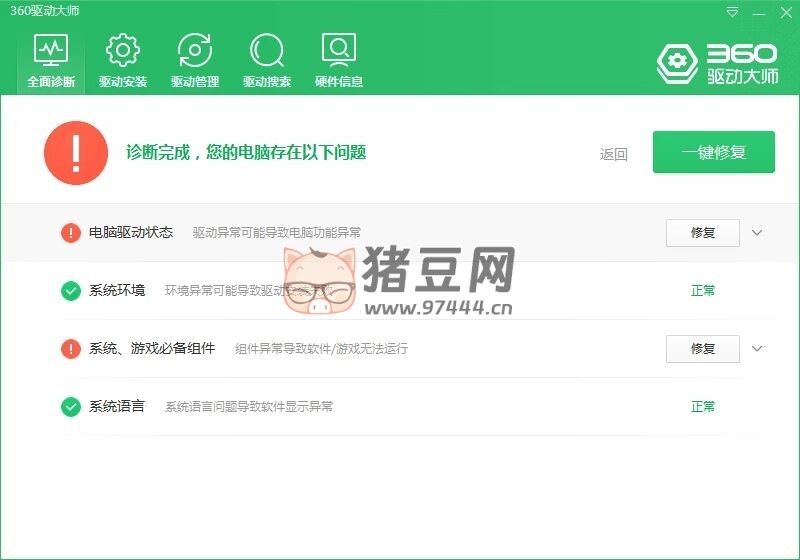This screenshot has width=800, height=560.
Task: Click 修复 for 系统、游戏必备组件
Action: [x=702, y=349]
